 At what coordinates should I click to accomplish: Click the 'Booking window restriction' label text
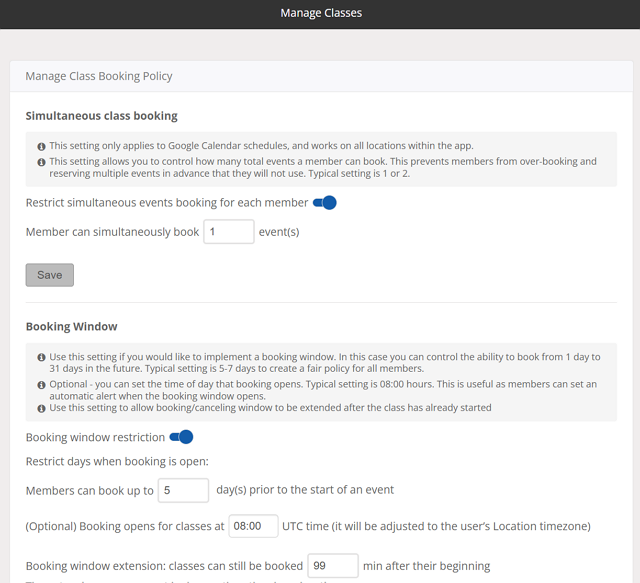coord(95,438)
